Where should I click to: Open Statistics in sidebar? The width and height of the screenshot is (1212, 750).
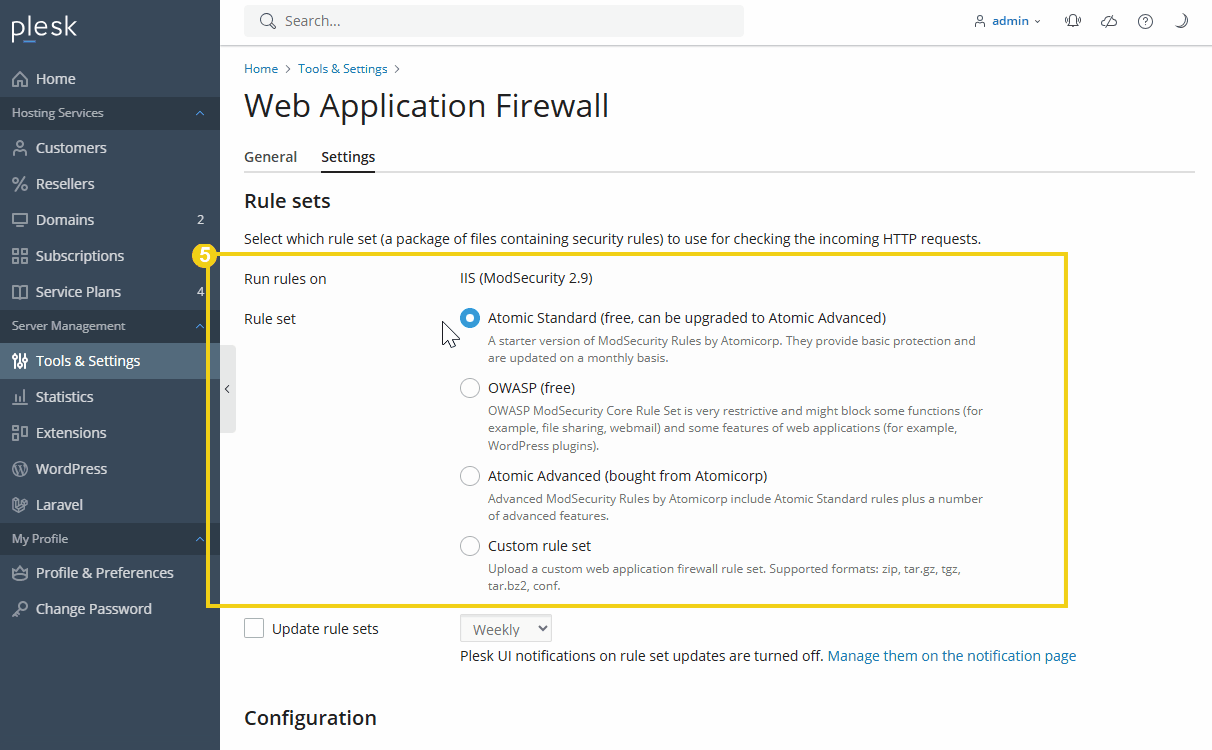[x=110, y=397]
